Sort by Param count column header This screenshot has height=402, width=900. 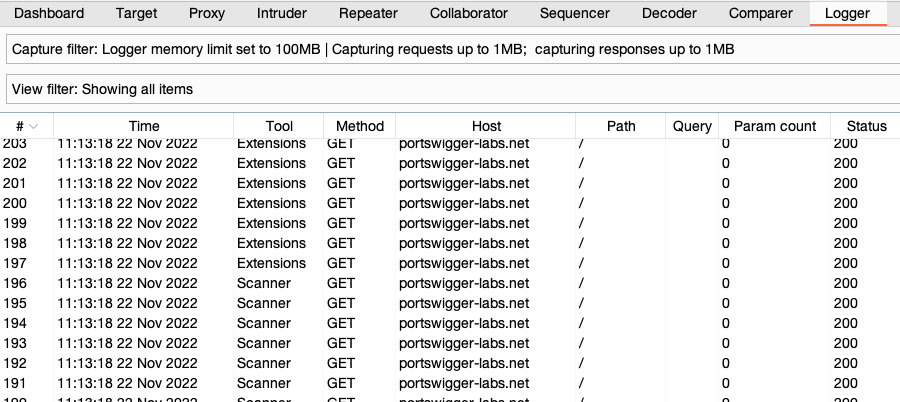pyautogui.click(x=775, y=126)
